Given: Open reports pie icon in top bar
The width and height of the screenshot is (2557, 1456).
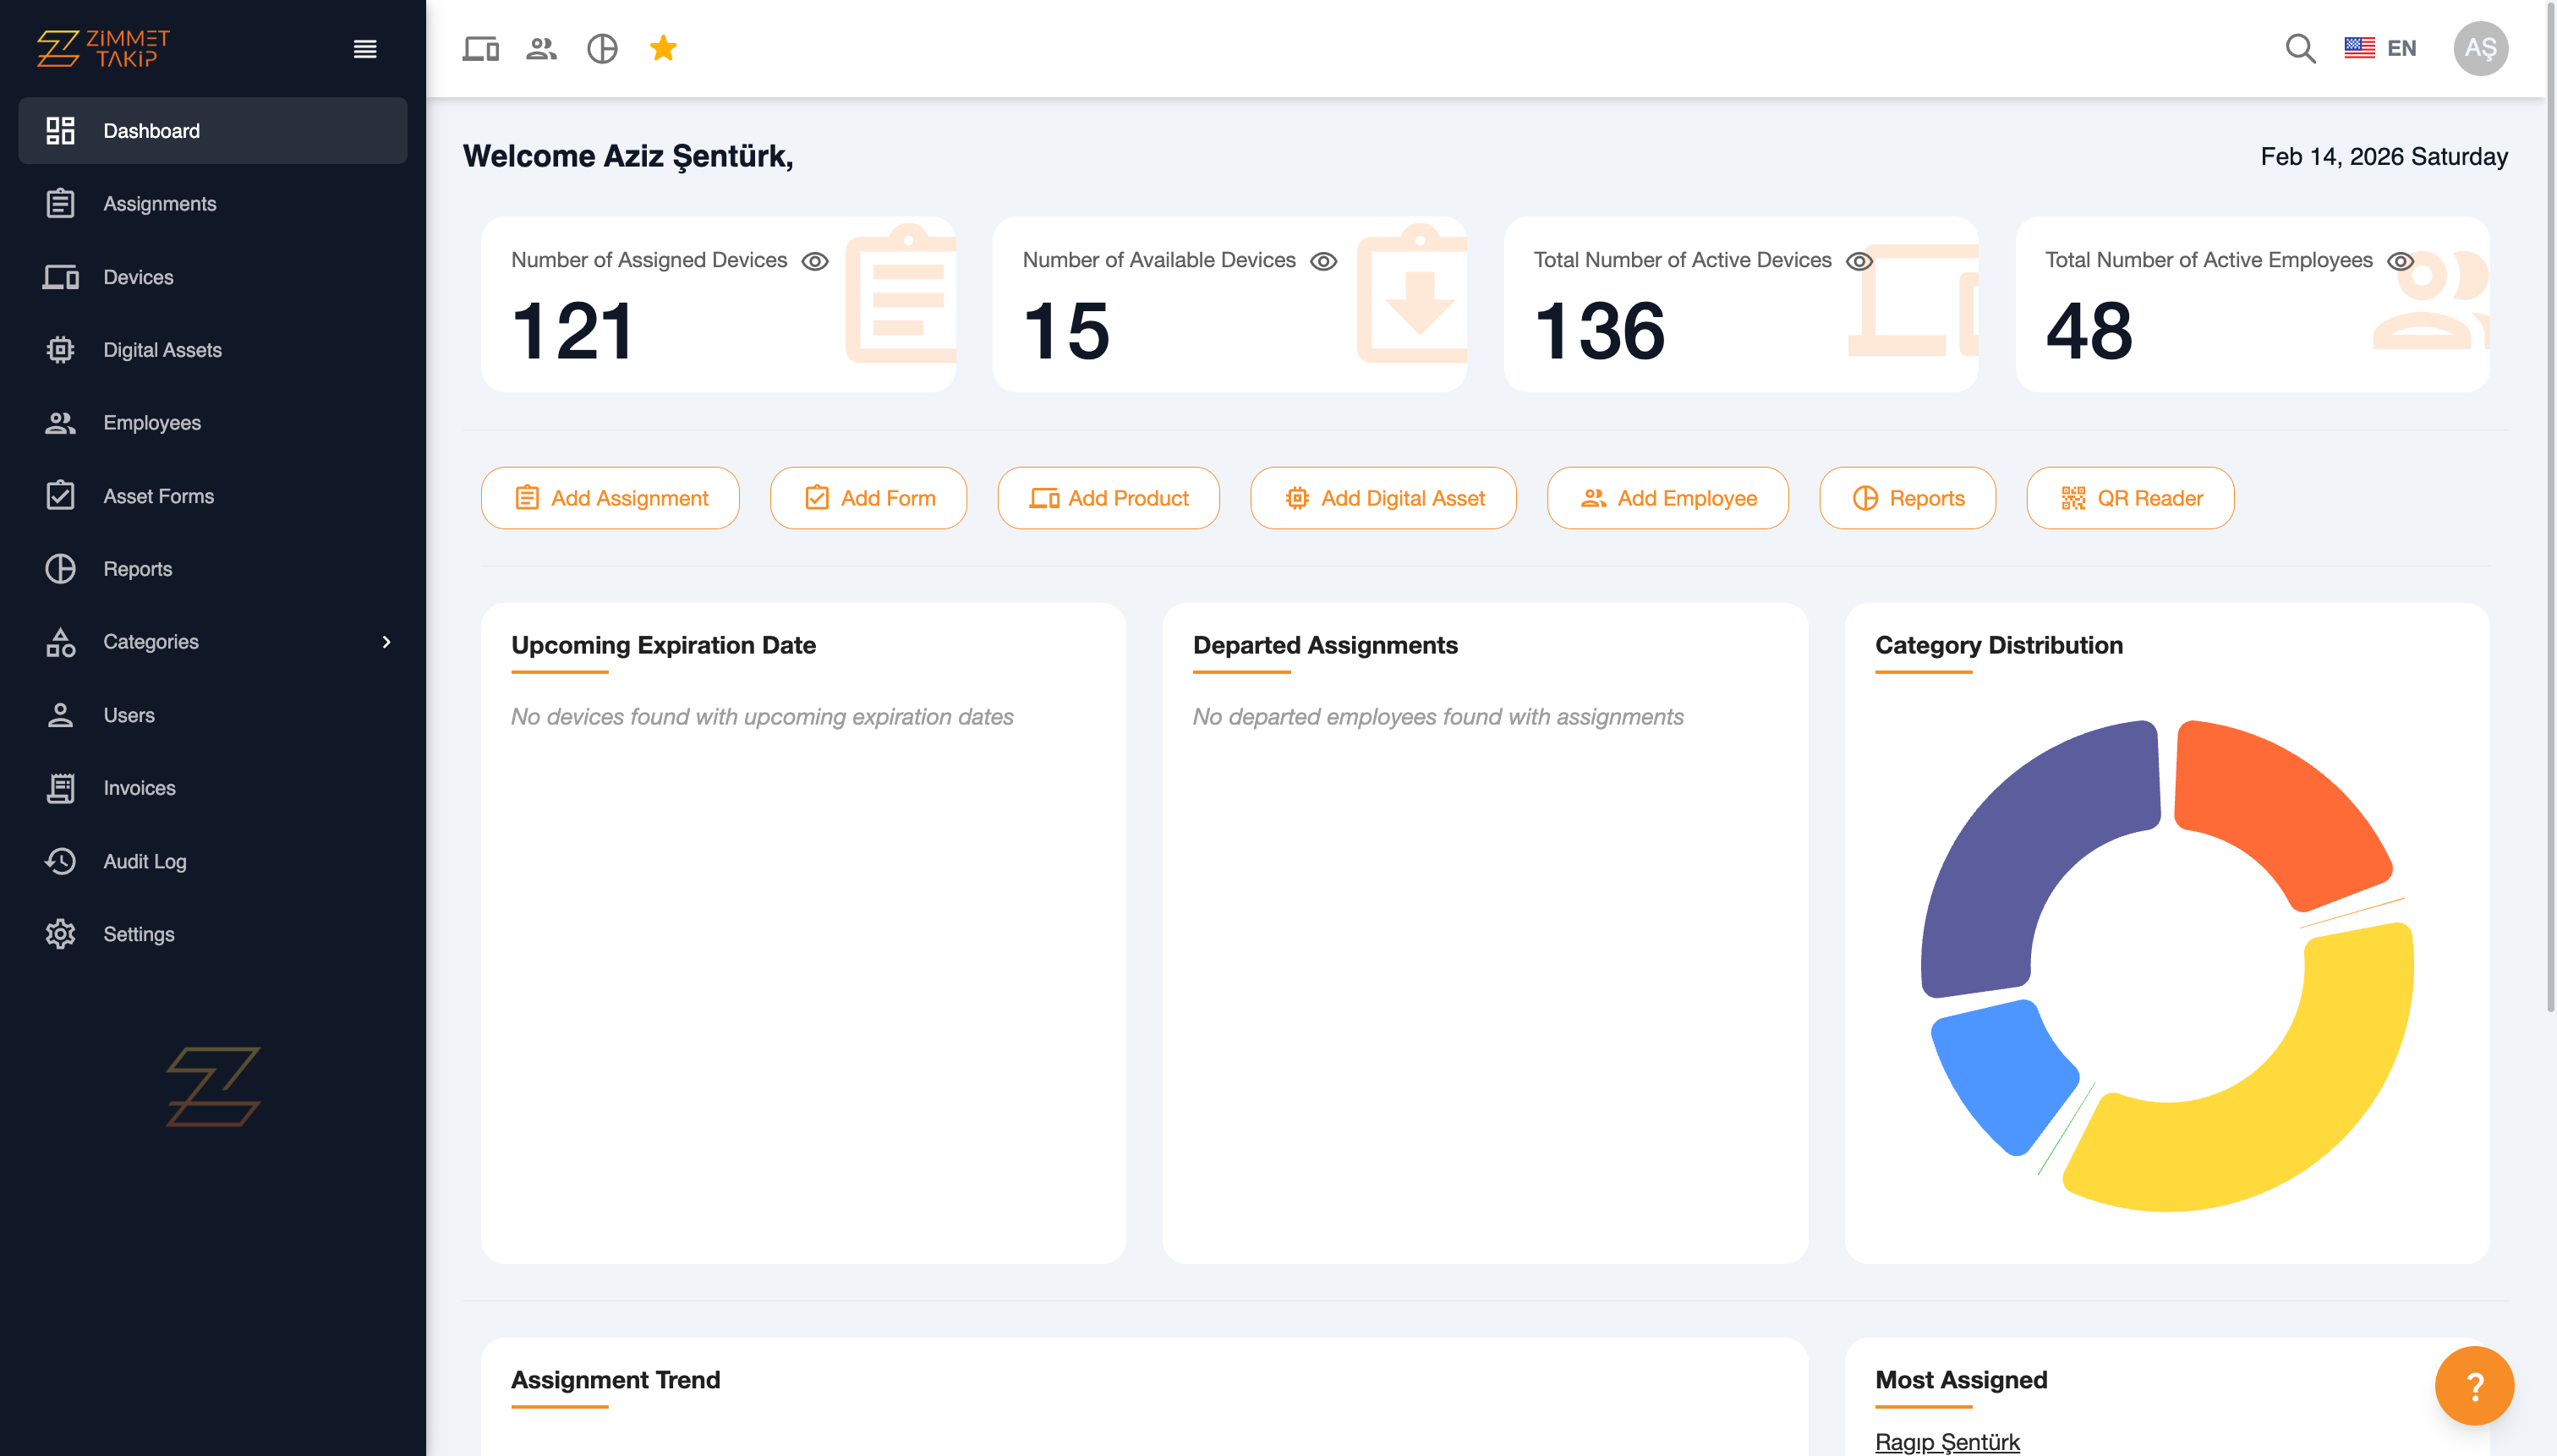Looking at the screenshot, I should click(x=602, y=49).
